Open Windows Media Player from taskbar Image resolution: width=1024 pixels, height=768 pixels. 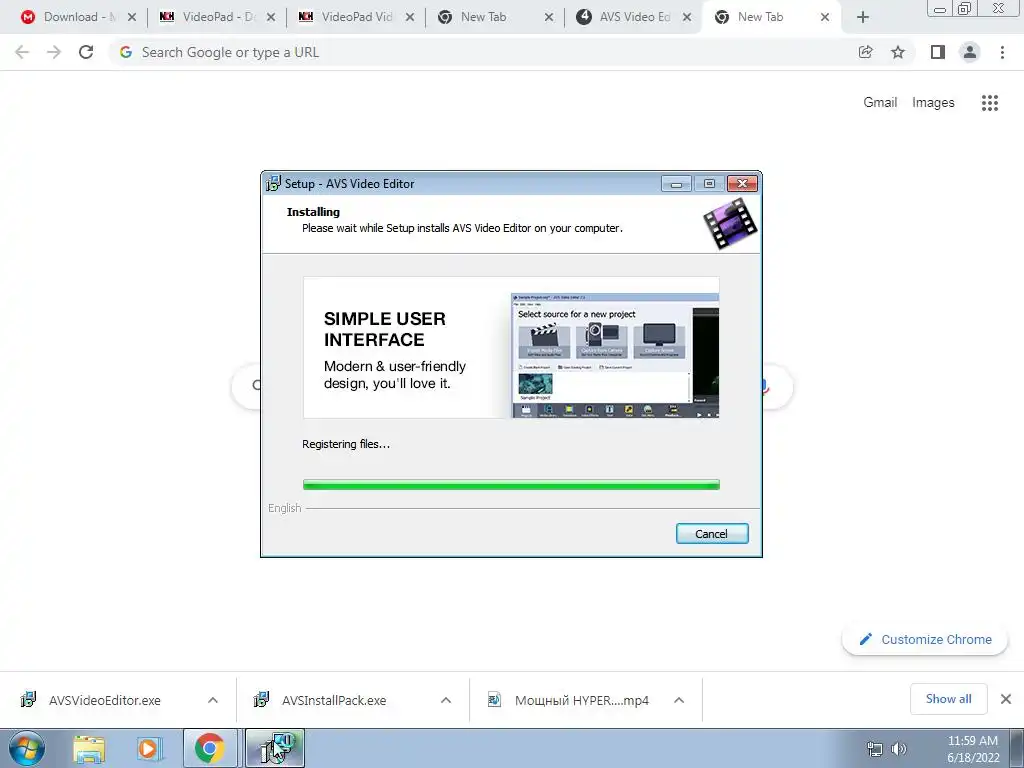148,748
